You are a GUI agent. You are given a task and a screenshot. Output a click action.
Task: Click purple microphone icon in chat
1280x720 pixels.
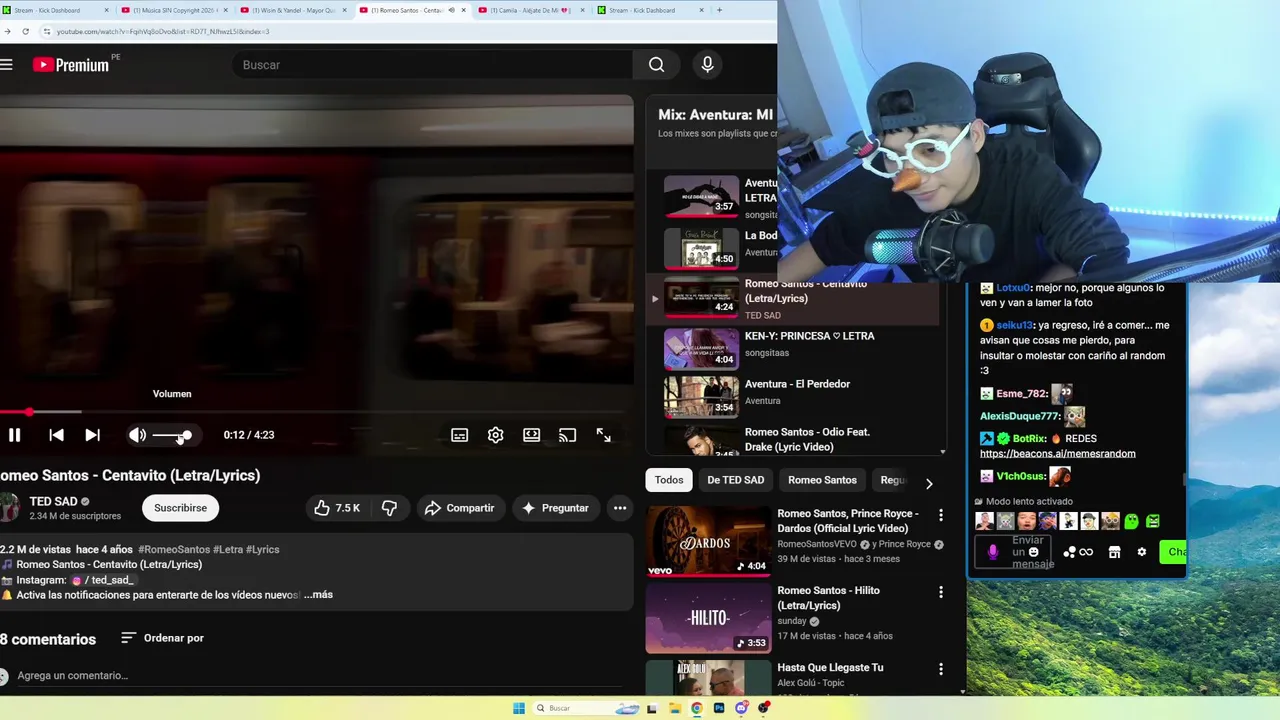tap(993, 552)
